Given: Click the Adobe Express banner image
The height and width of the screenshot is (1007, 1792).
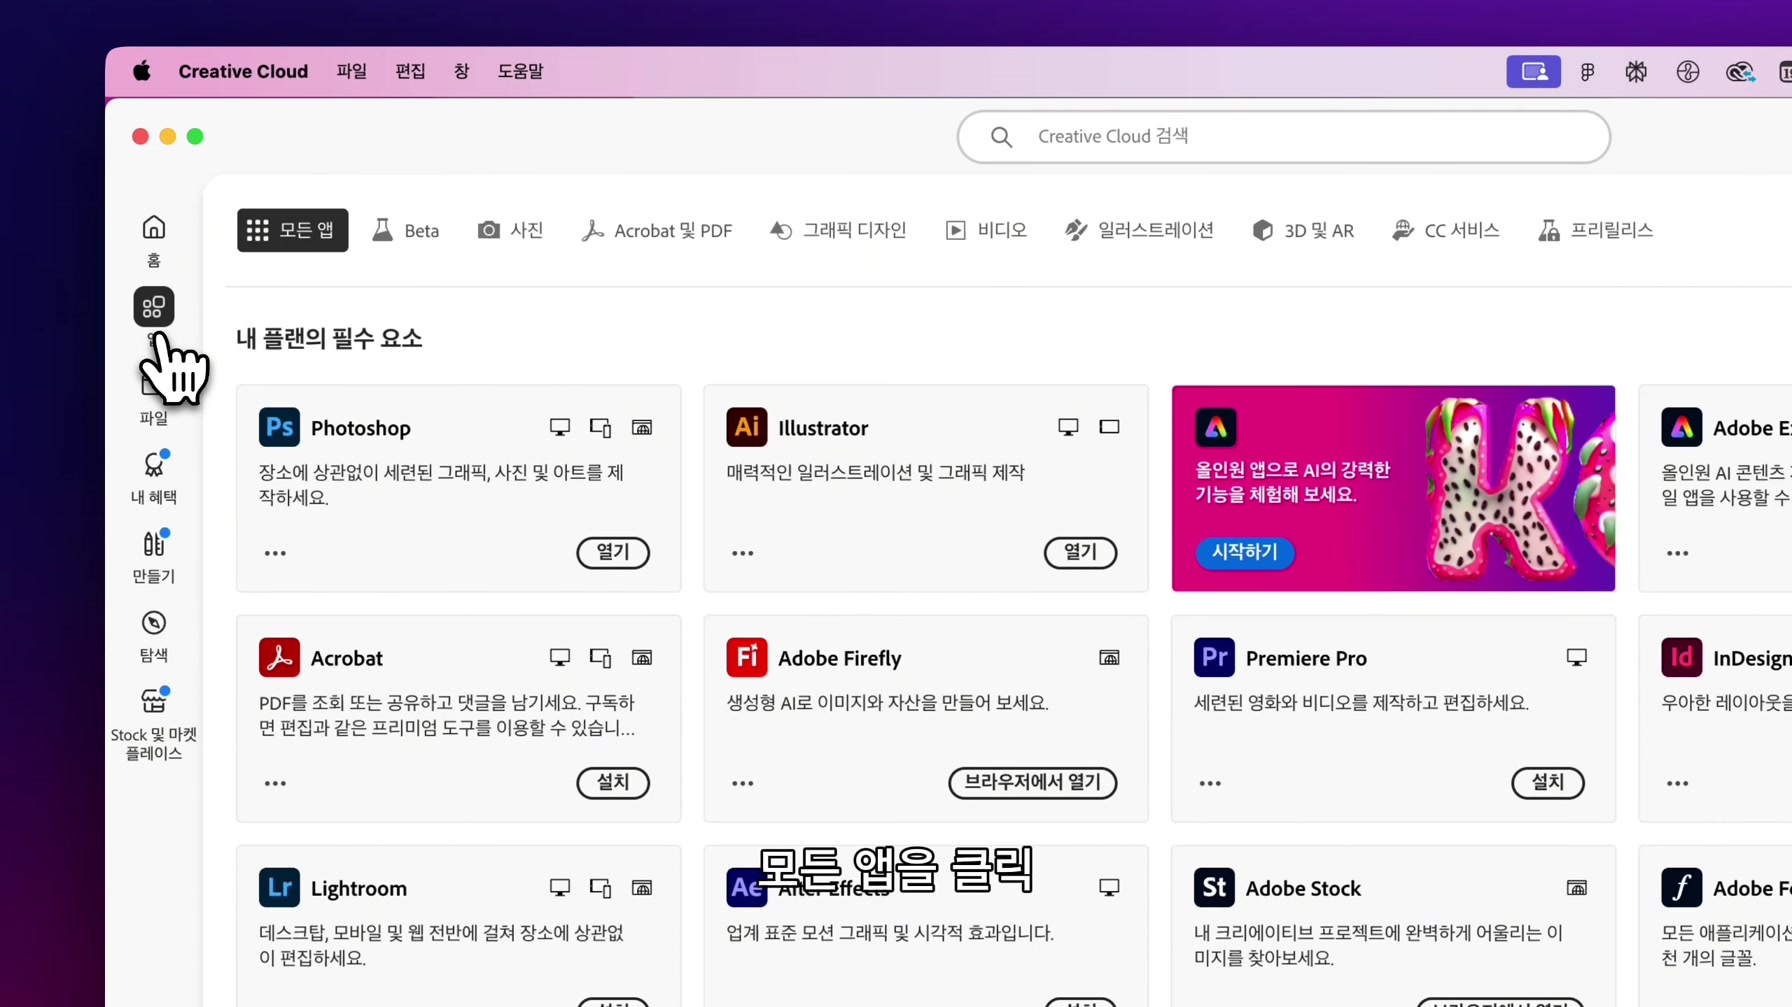Looking at the screenshot, I should [1392, 488].
